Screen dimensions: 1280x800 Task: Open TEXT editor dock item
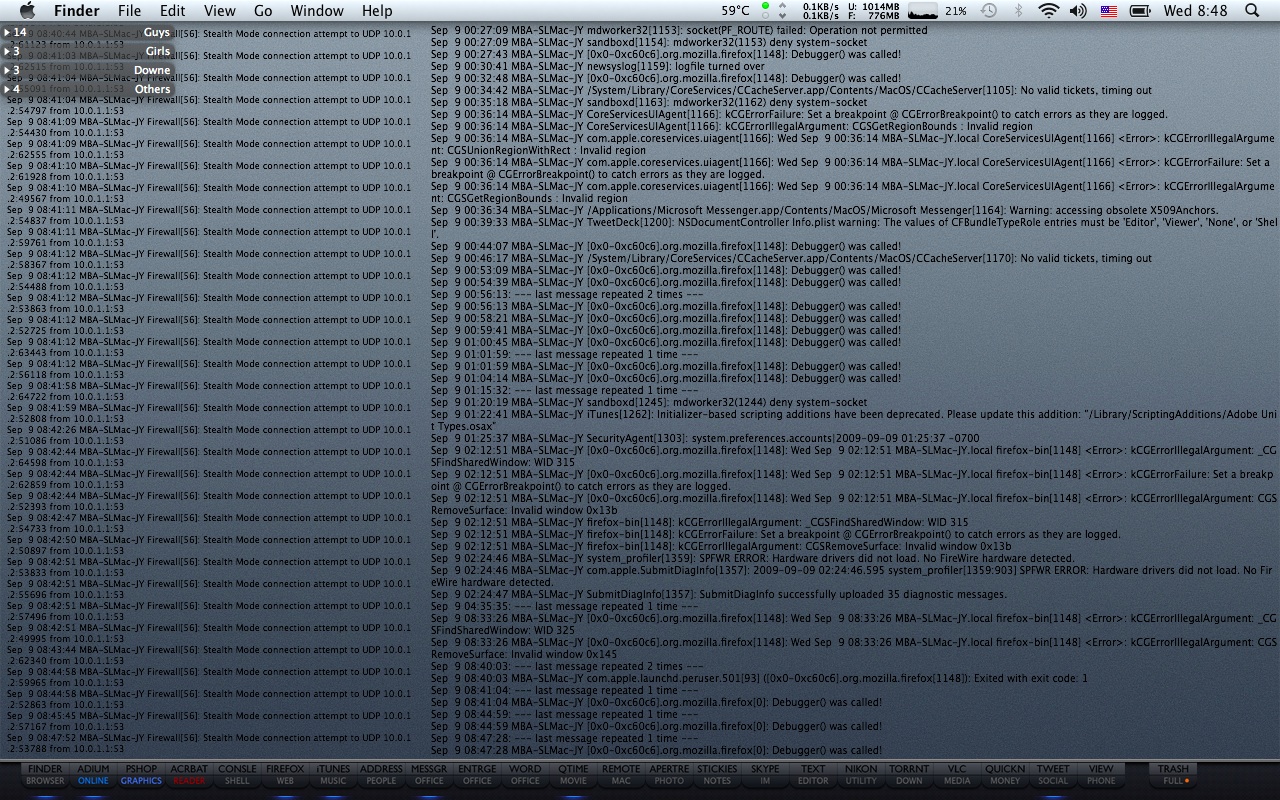(813, 775)
